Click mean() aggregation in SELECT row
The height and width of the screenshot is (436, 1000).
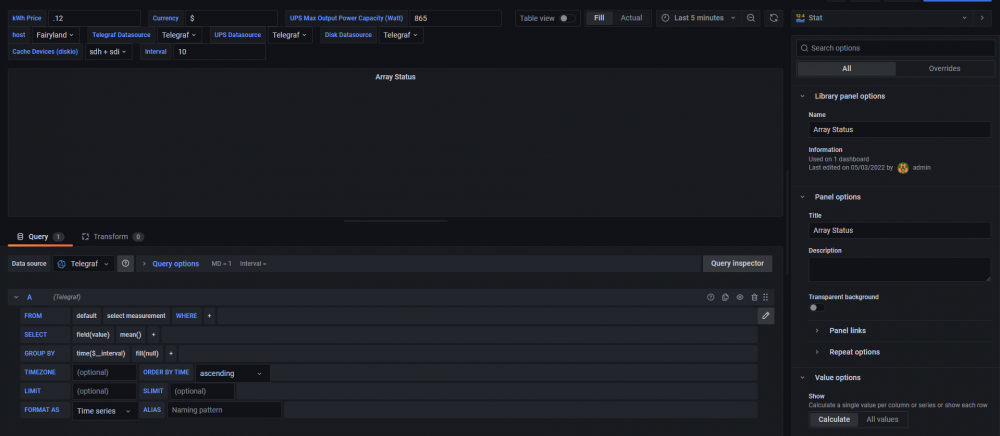coord(130,335)
